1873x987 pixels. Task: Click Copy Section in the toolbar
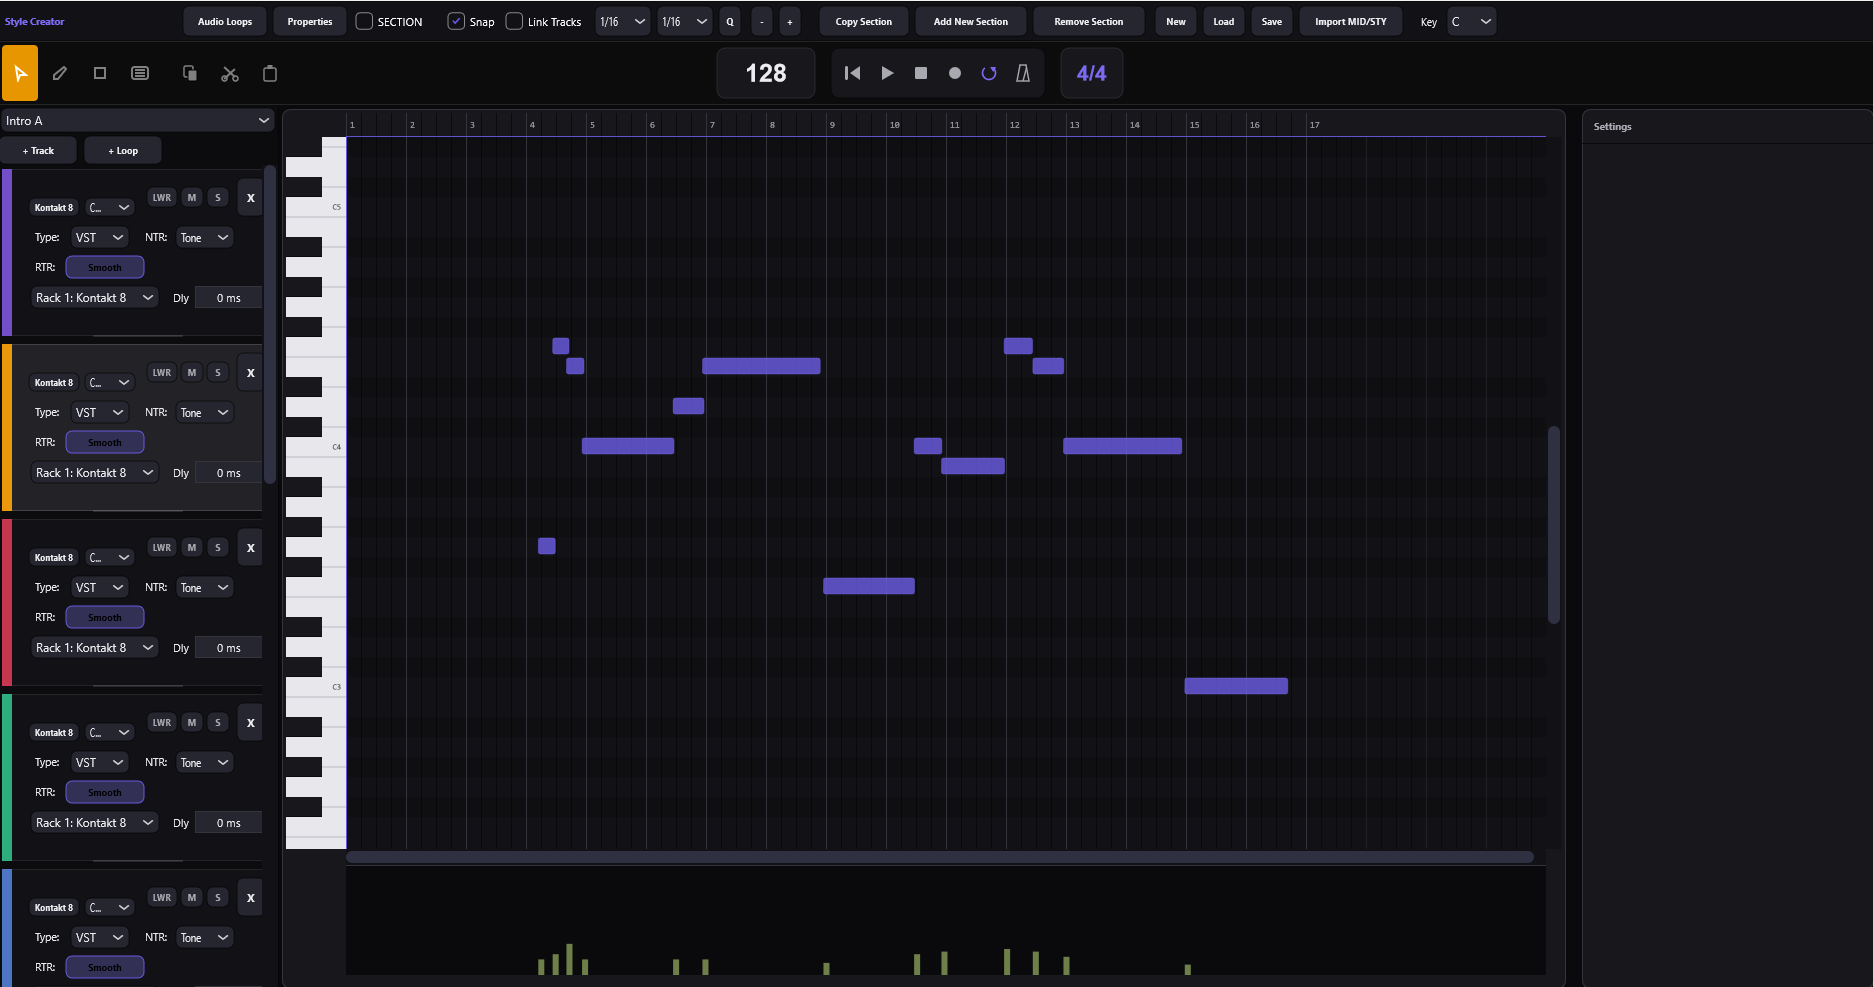point(864,22)
